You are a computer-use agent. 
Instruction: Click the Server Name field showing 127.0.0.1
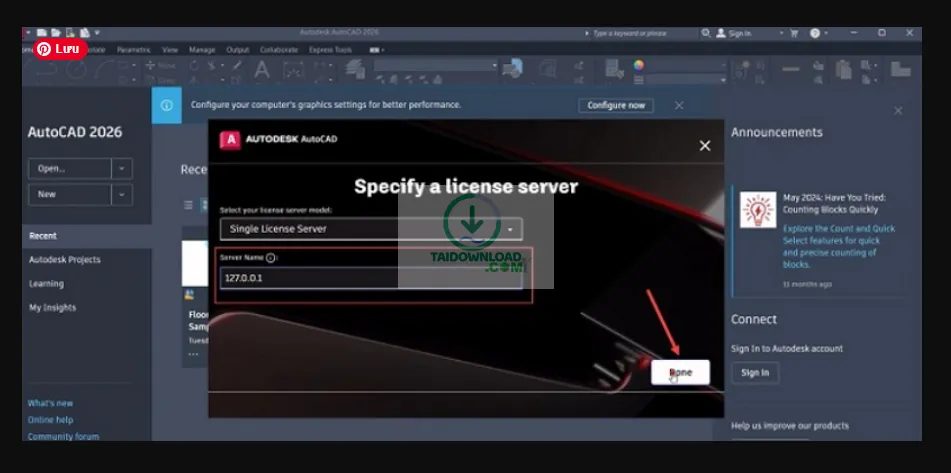point(371,278)
